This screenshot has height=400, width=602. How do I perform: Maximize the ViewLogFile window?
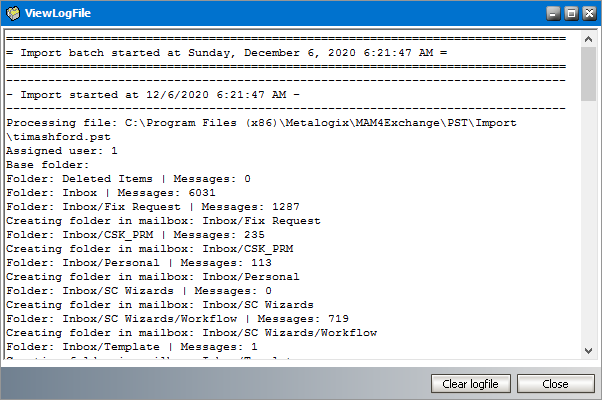569,13
